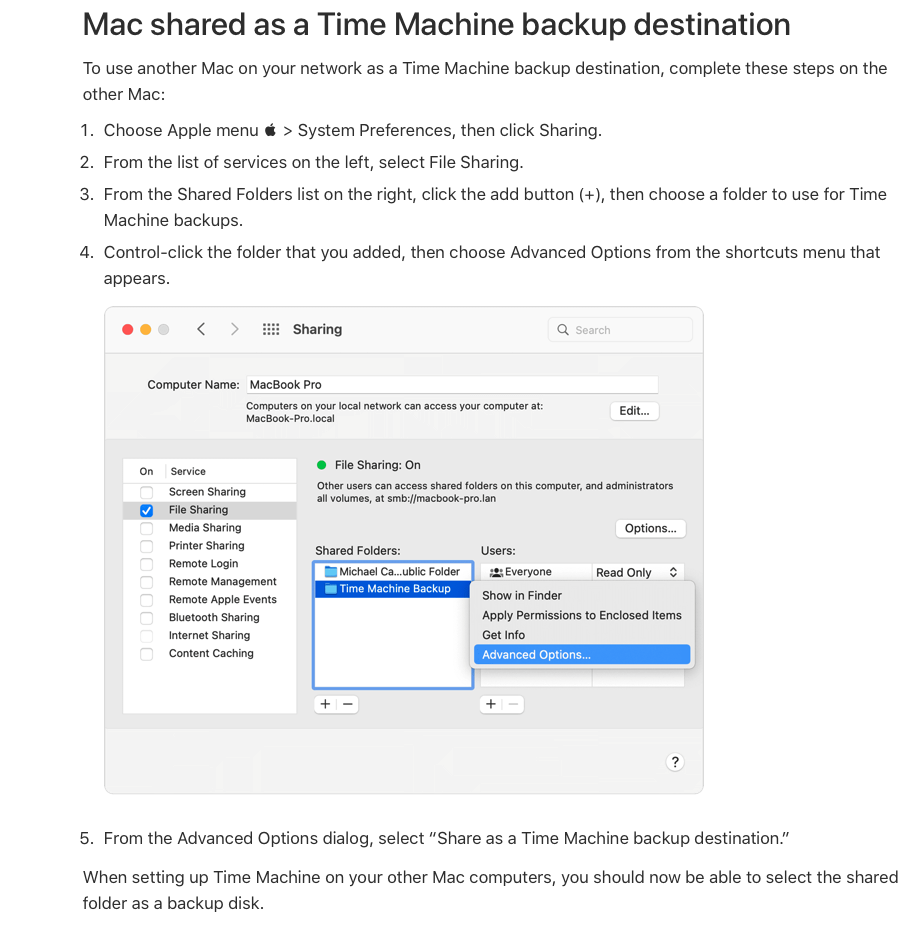The width and height of the screenshot is (922, 927).
Task: Enable the Content Caching checkbox
Action: [147, 654]
